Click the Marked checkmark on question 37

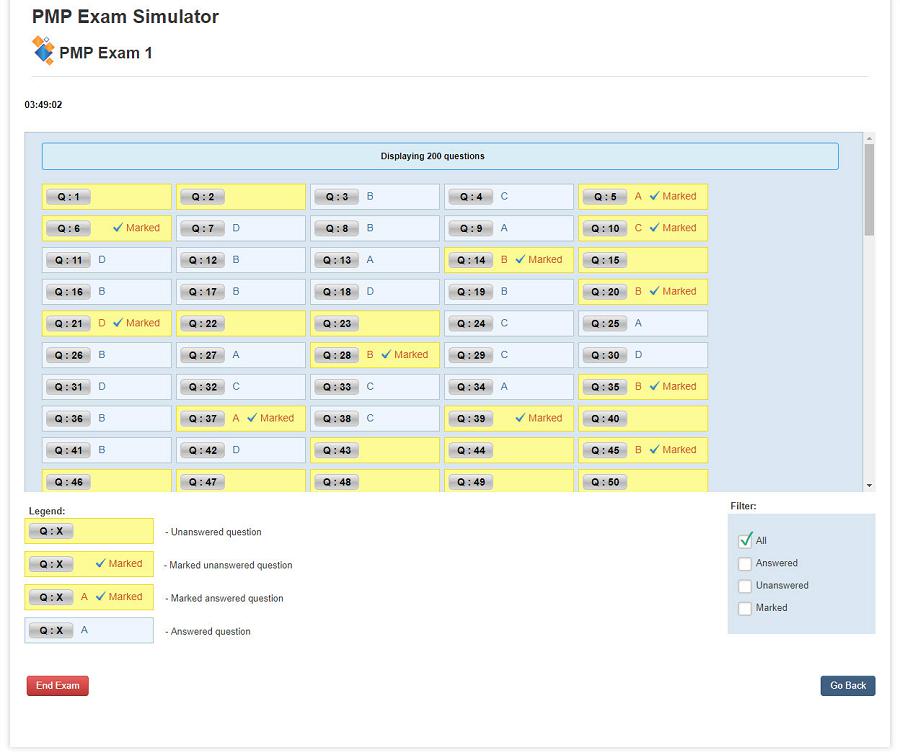(x=253, y=418)
